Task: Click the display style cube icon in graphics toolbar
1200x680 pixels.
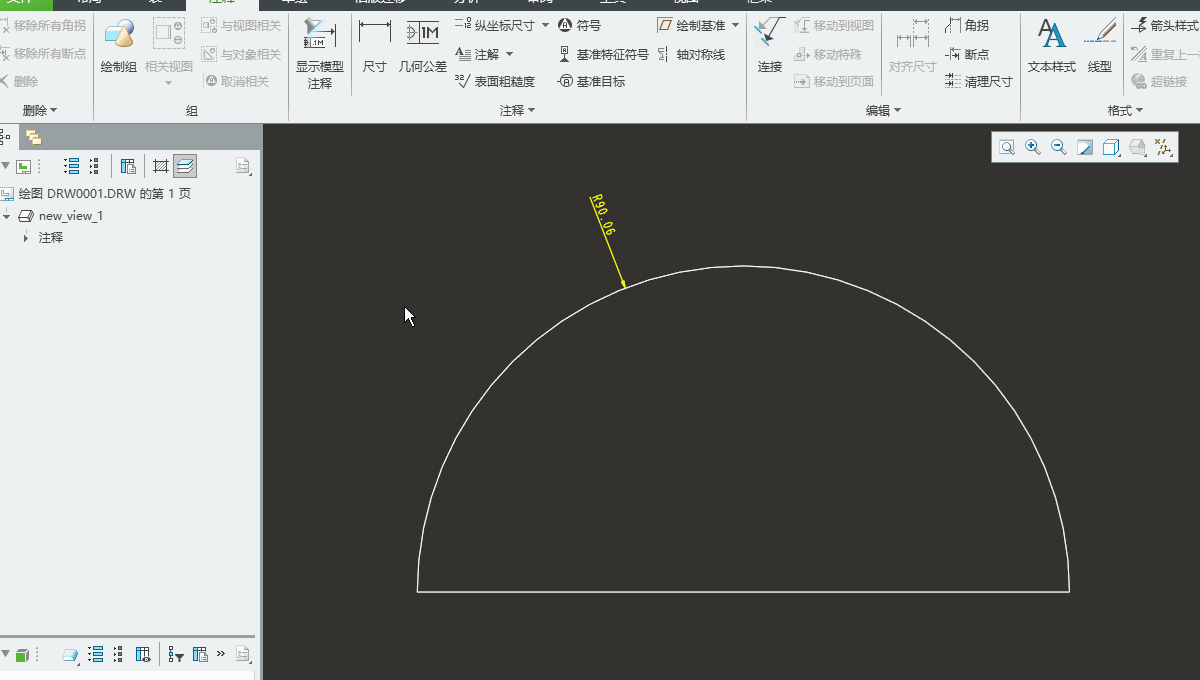Action: pos(1111,148)
